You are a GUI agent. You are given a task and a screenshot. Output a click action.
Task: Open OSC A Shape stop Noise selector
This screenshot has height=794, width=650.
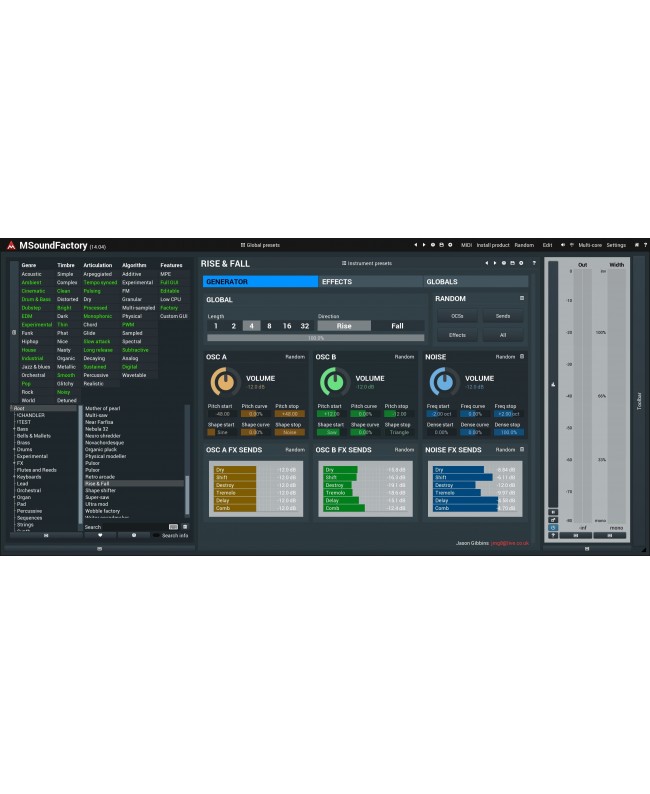(290, 432)
